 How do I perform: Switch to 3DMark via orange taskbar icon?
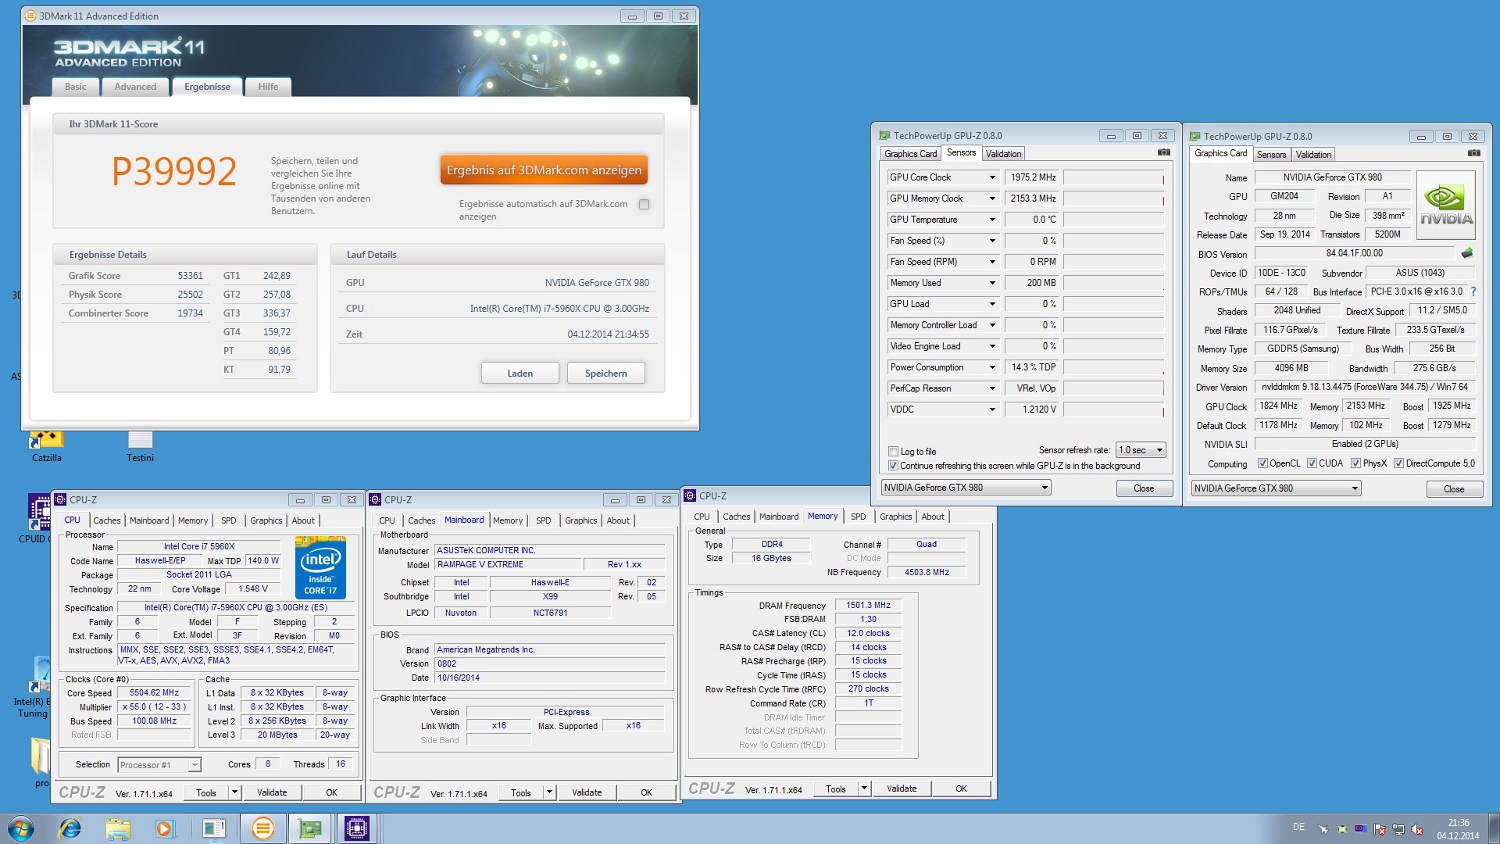point(262,828)
